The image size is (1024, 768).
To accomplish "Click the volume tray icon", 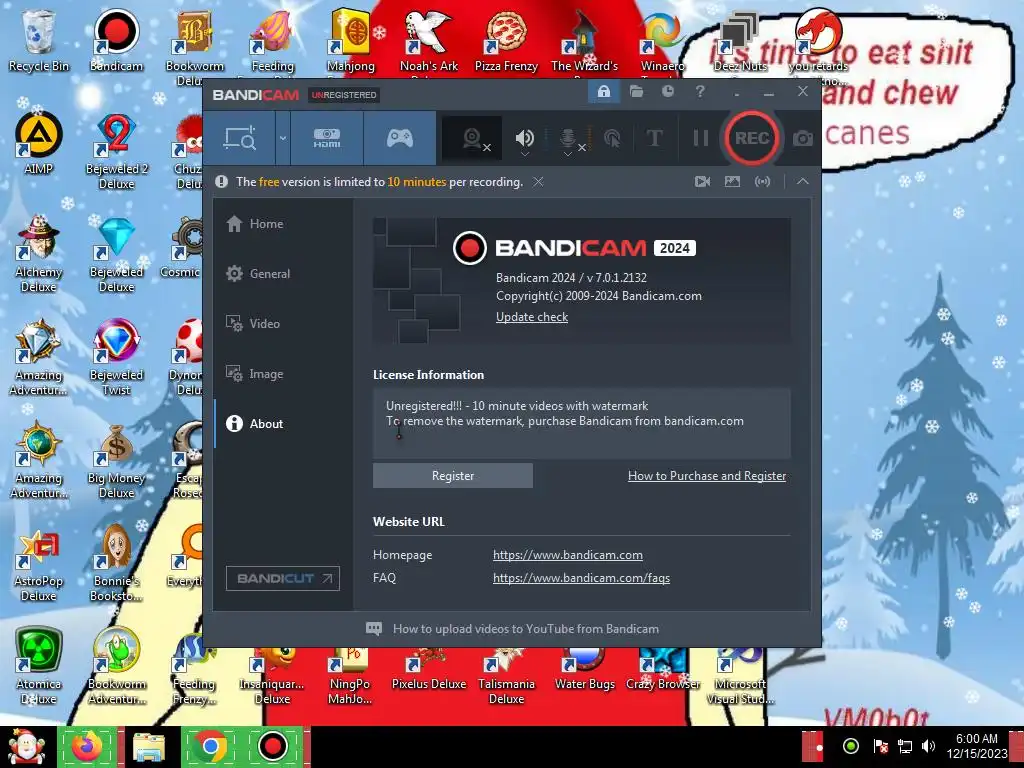I will coord(928,746).
